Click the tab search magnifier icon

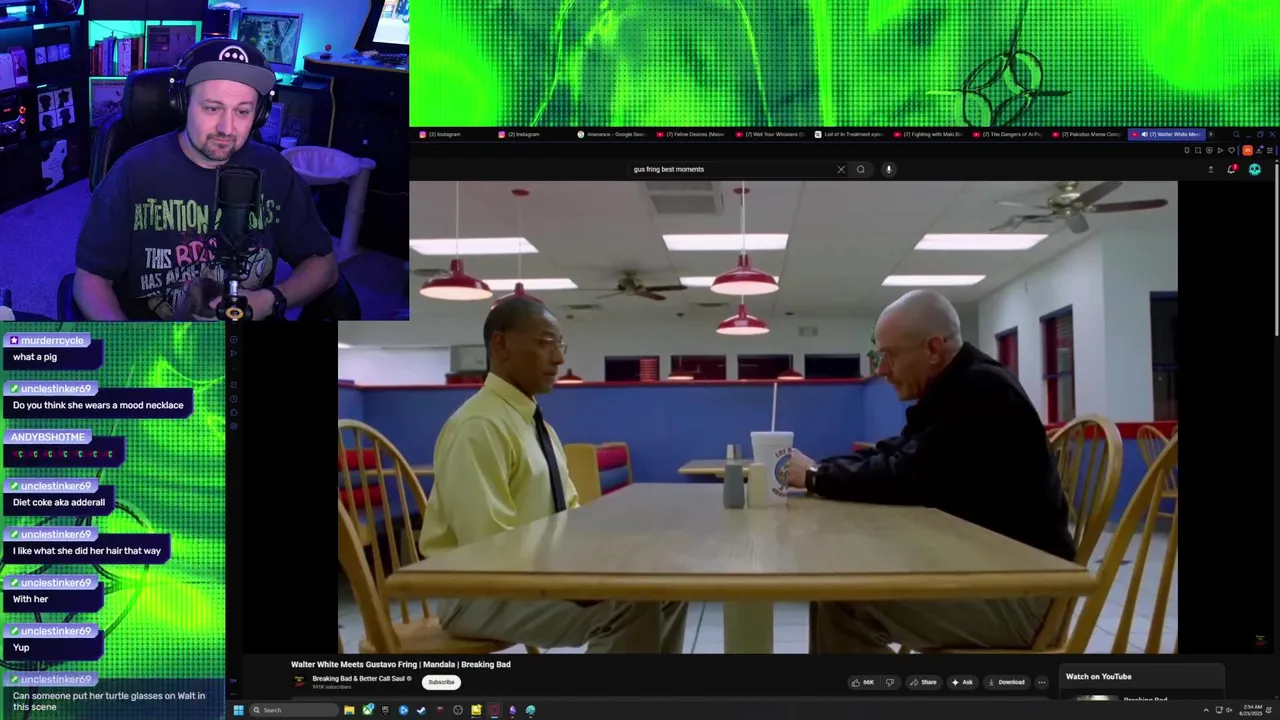click(1236, 134)
